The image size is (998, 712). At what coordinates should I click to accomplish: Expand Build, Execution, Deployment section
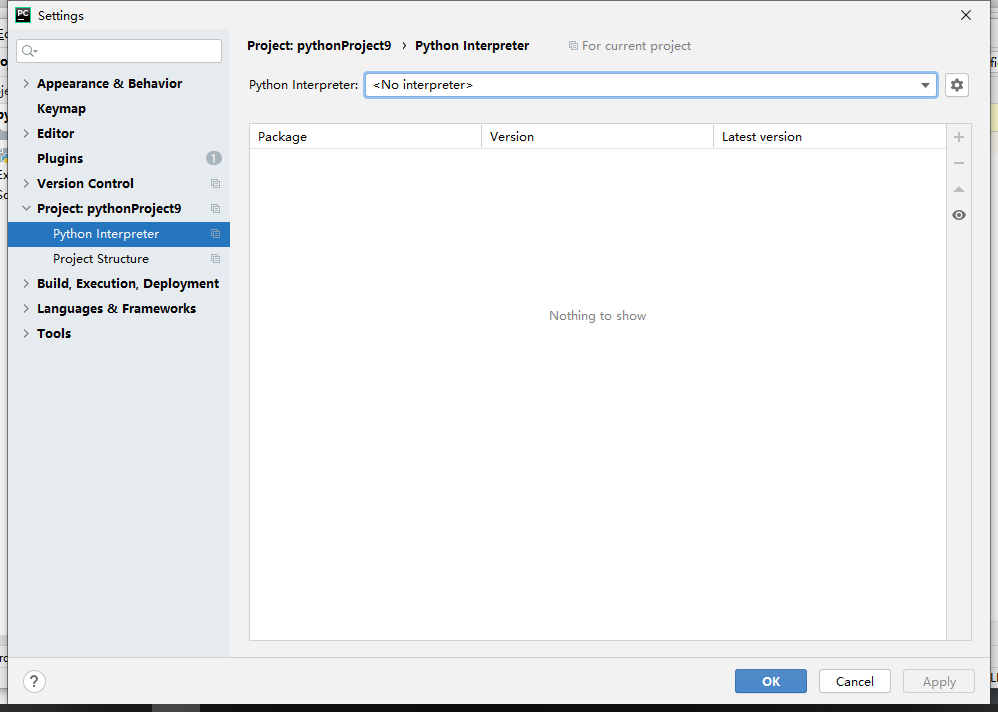(26, 284)
